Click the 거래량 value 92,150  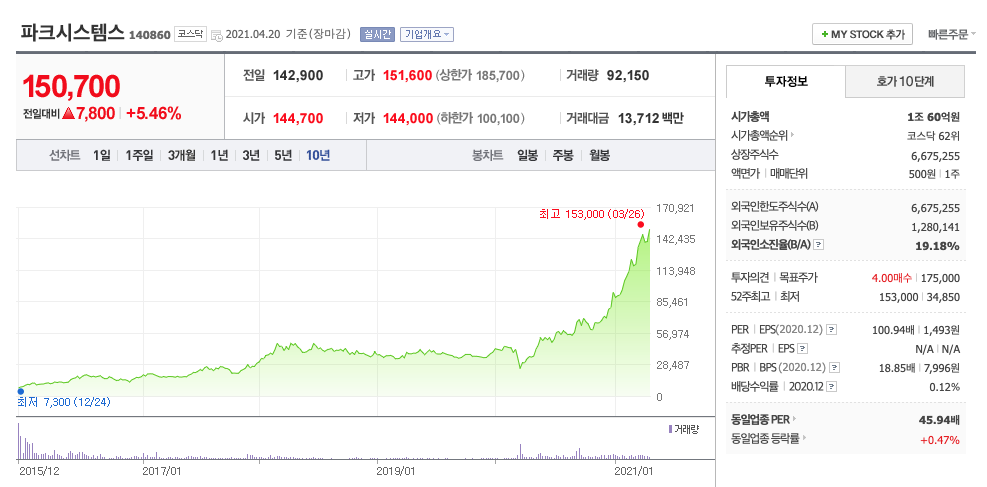click(x=628, y=76)
